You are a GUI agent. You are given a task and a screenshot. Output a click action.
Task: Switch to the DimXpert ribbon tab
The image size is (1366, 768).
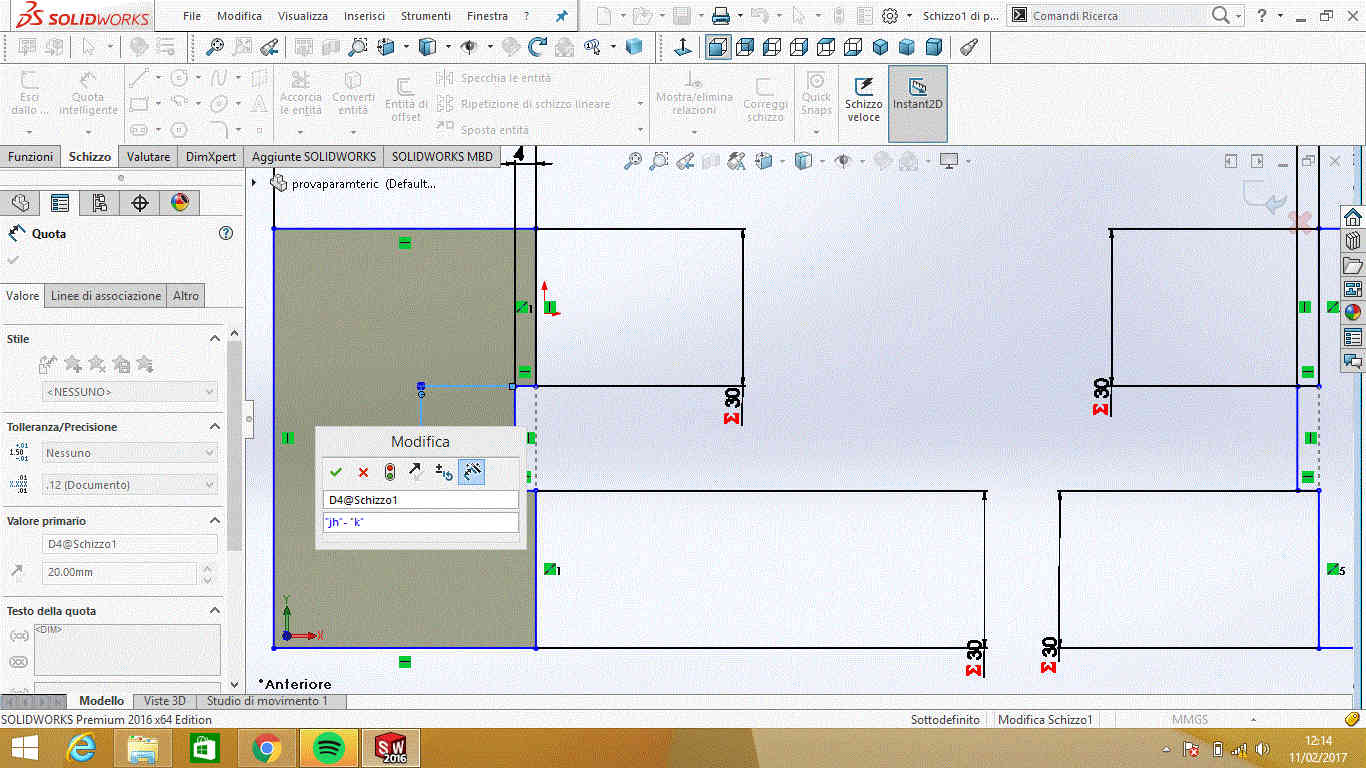coord(211,157)
